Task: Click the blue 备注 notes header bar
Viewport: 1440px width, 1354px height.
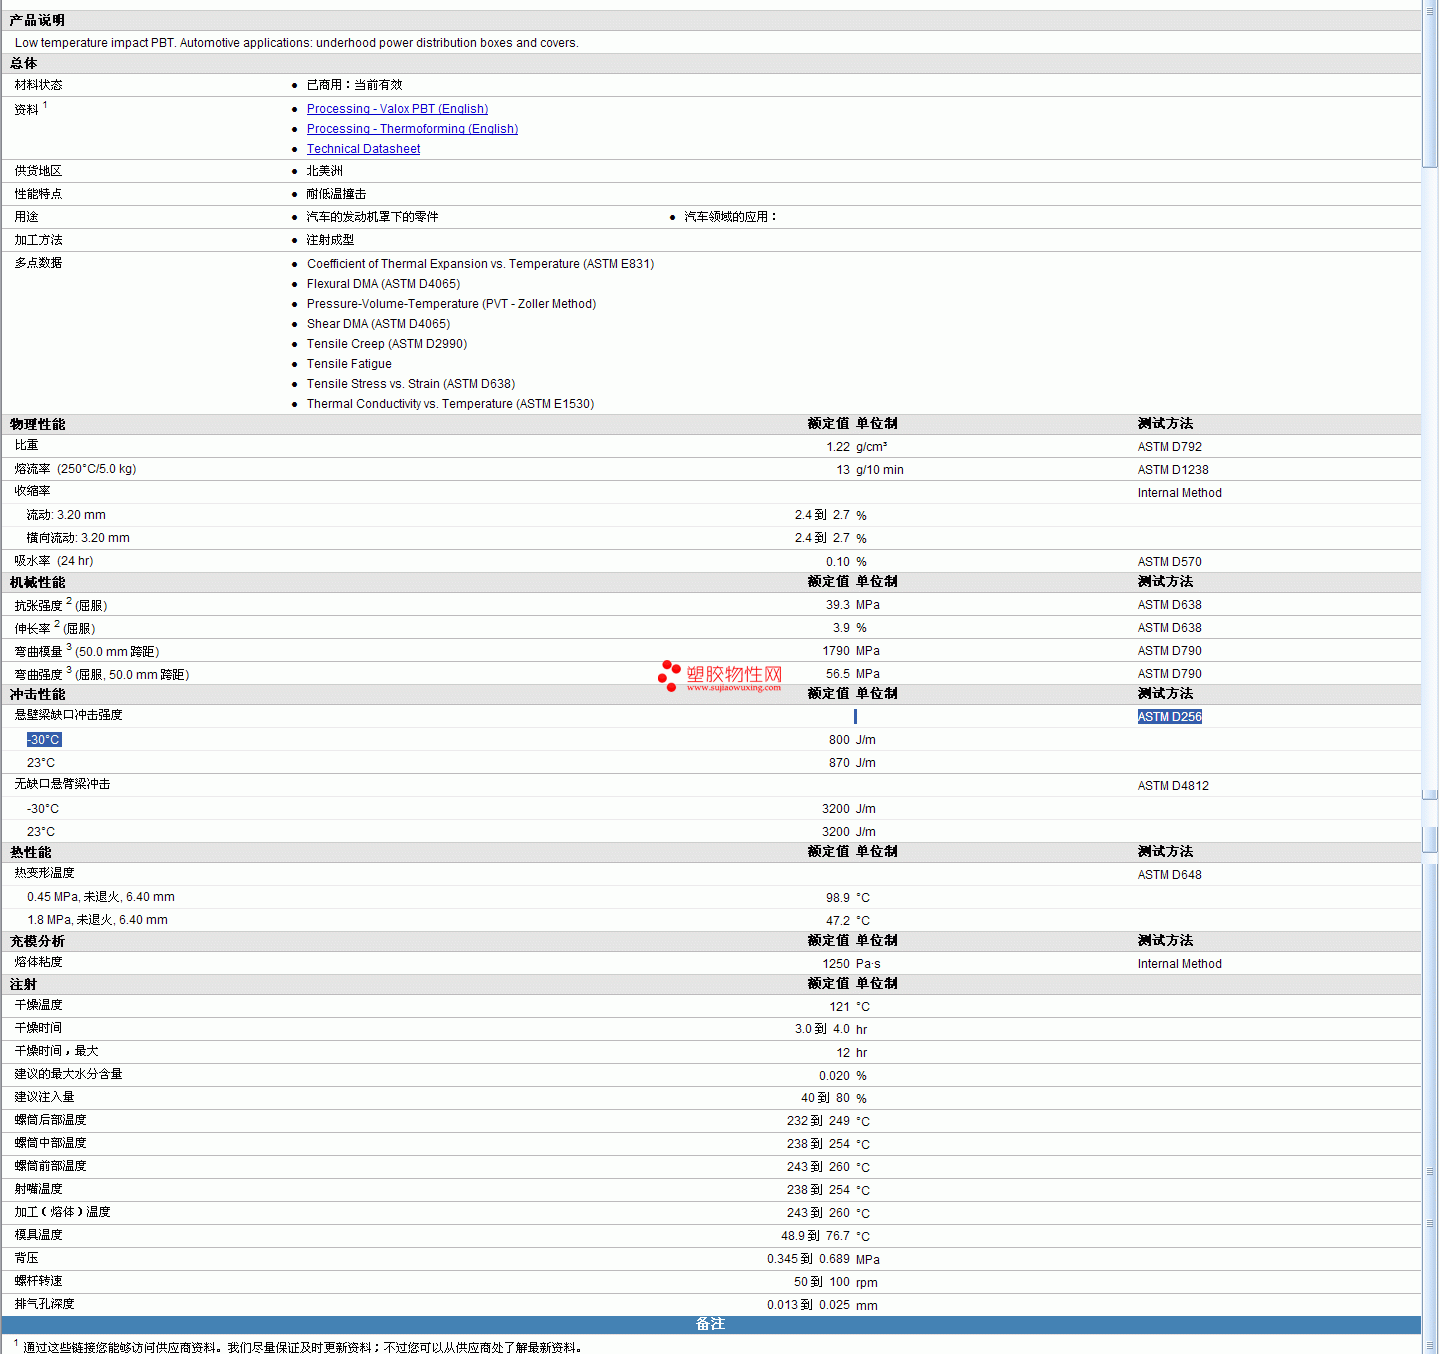Action: click(710, 1324)
